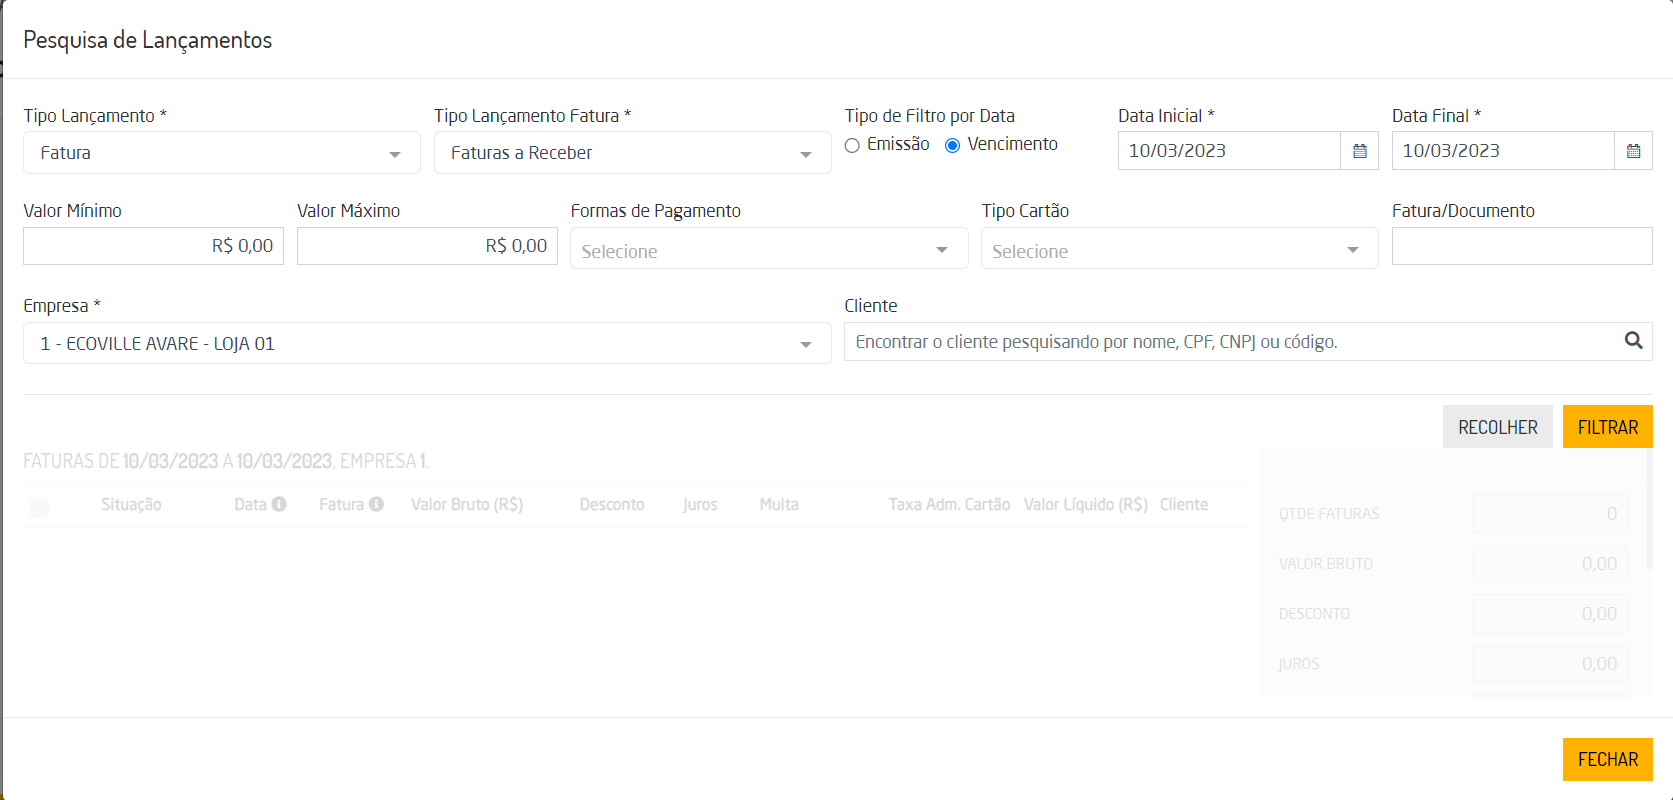1673x800 pixels.
Task: Click info icon next to Data column
Action: pos(279,504)
